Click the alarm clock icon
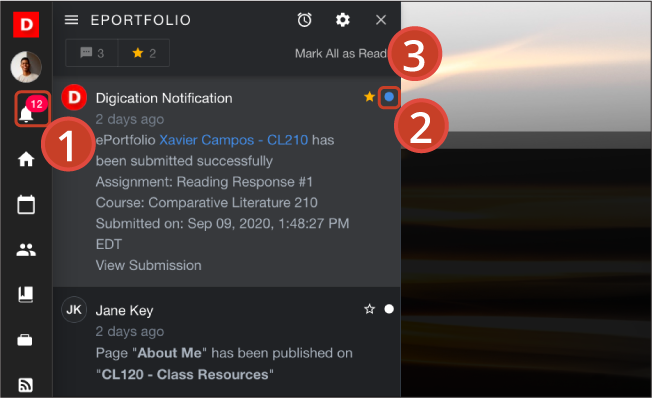This screenshot has height=398, width=652. [x=304, y=20]
